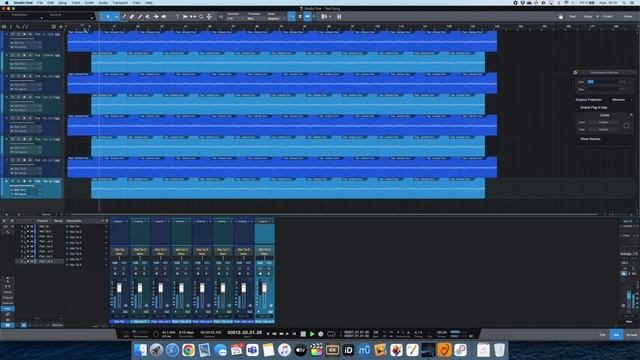Click the Start button at top right
The width and height of the screenshot is (640, 360).
pos(572,17)
